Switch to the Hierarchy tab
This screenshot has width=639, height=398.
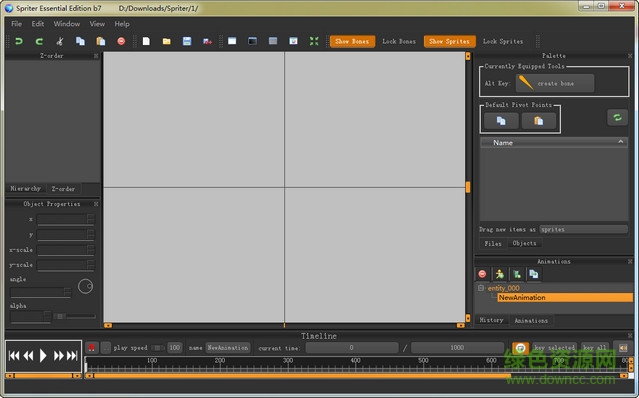tap(26, 189)
